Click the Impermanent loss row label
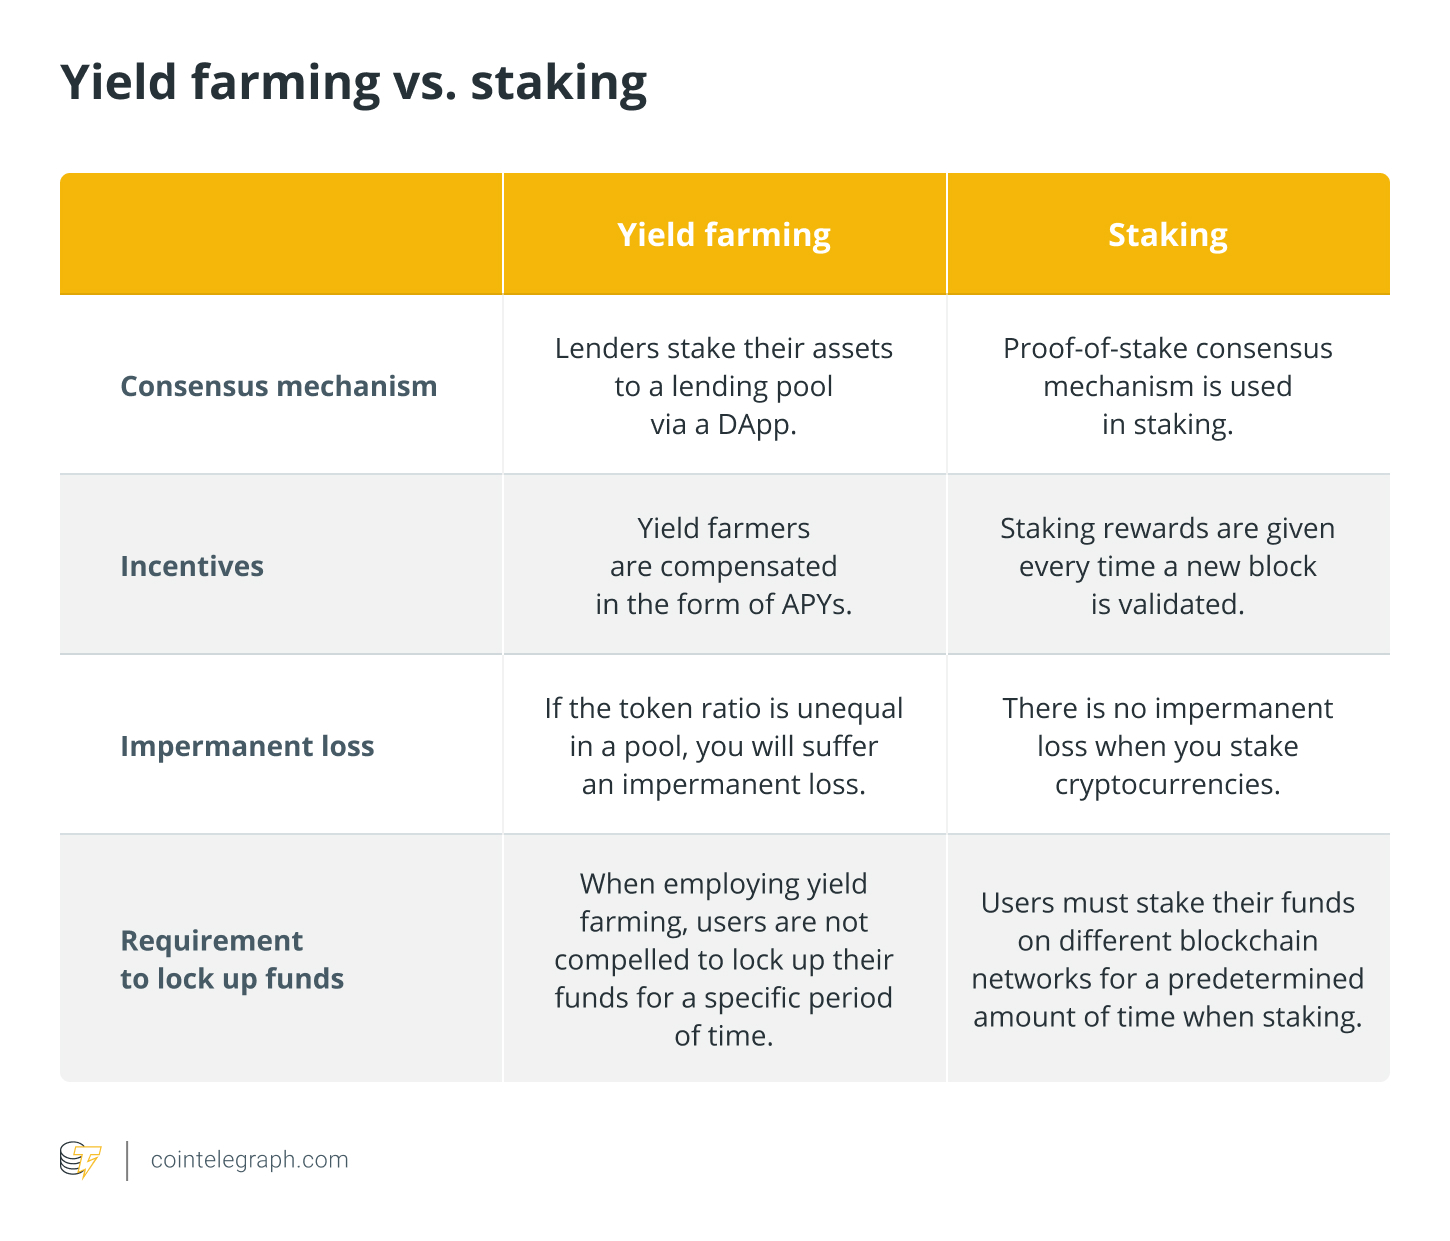 coord(247,746)
